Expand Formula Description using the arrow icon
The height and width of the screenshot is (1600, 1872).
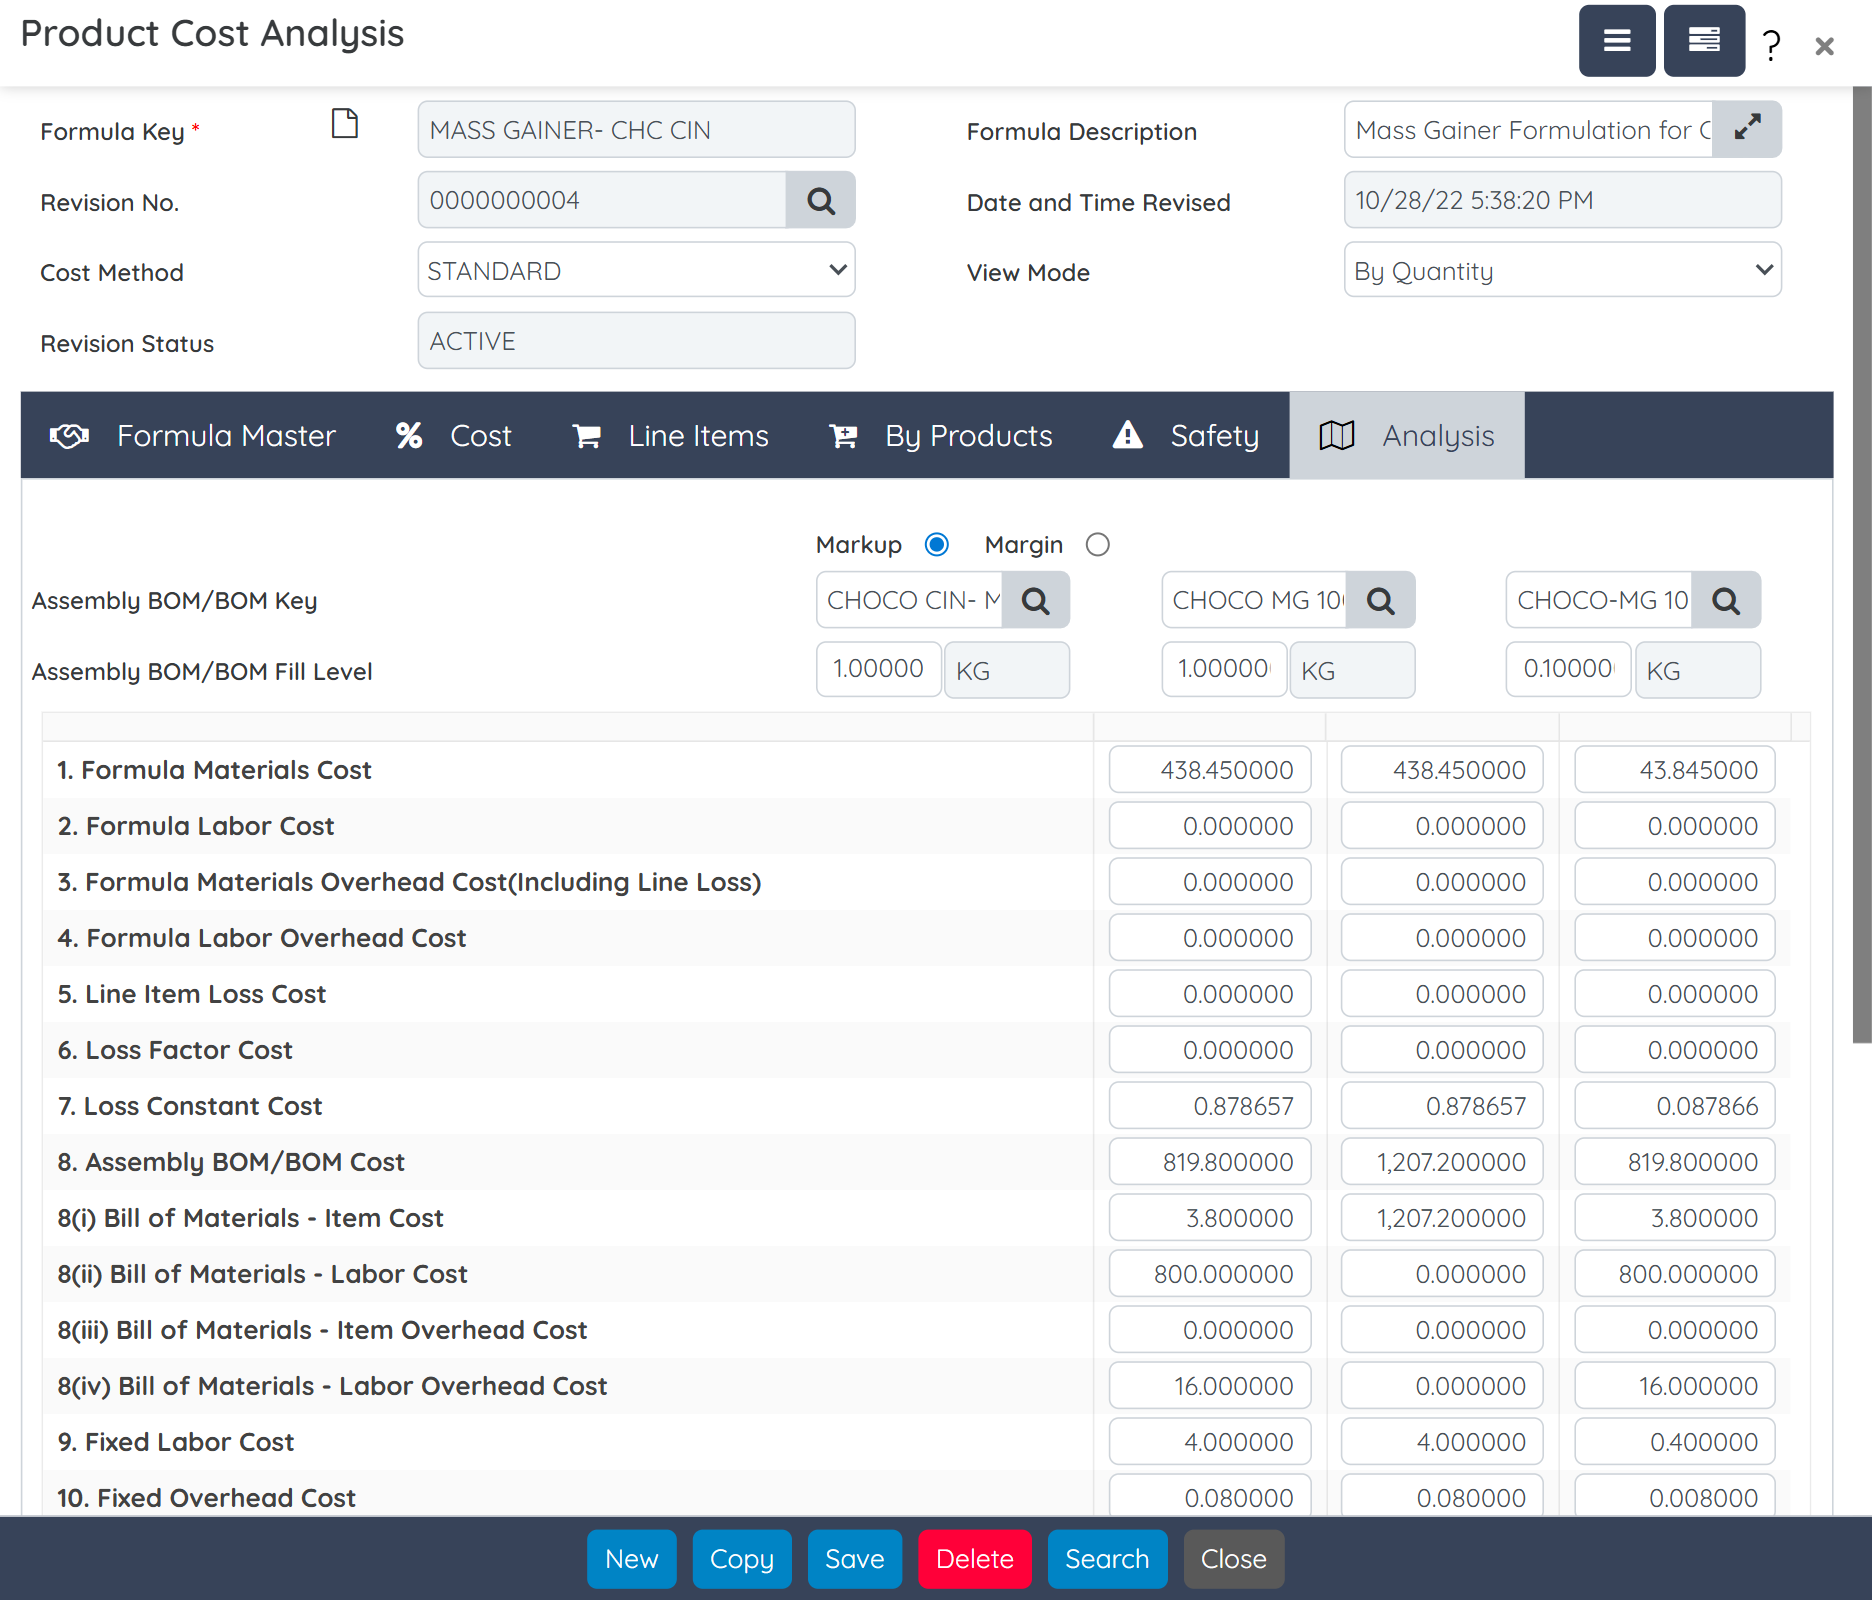pyautogui.click(x=1747, y=128)
